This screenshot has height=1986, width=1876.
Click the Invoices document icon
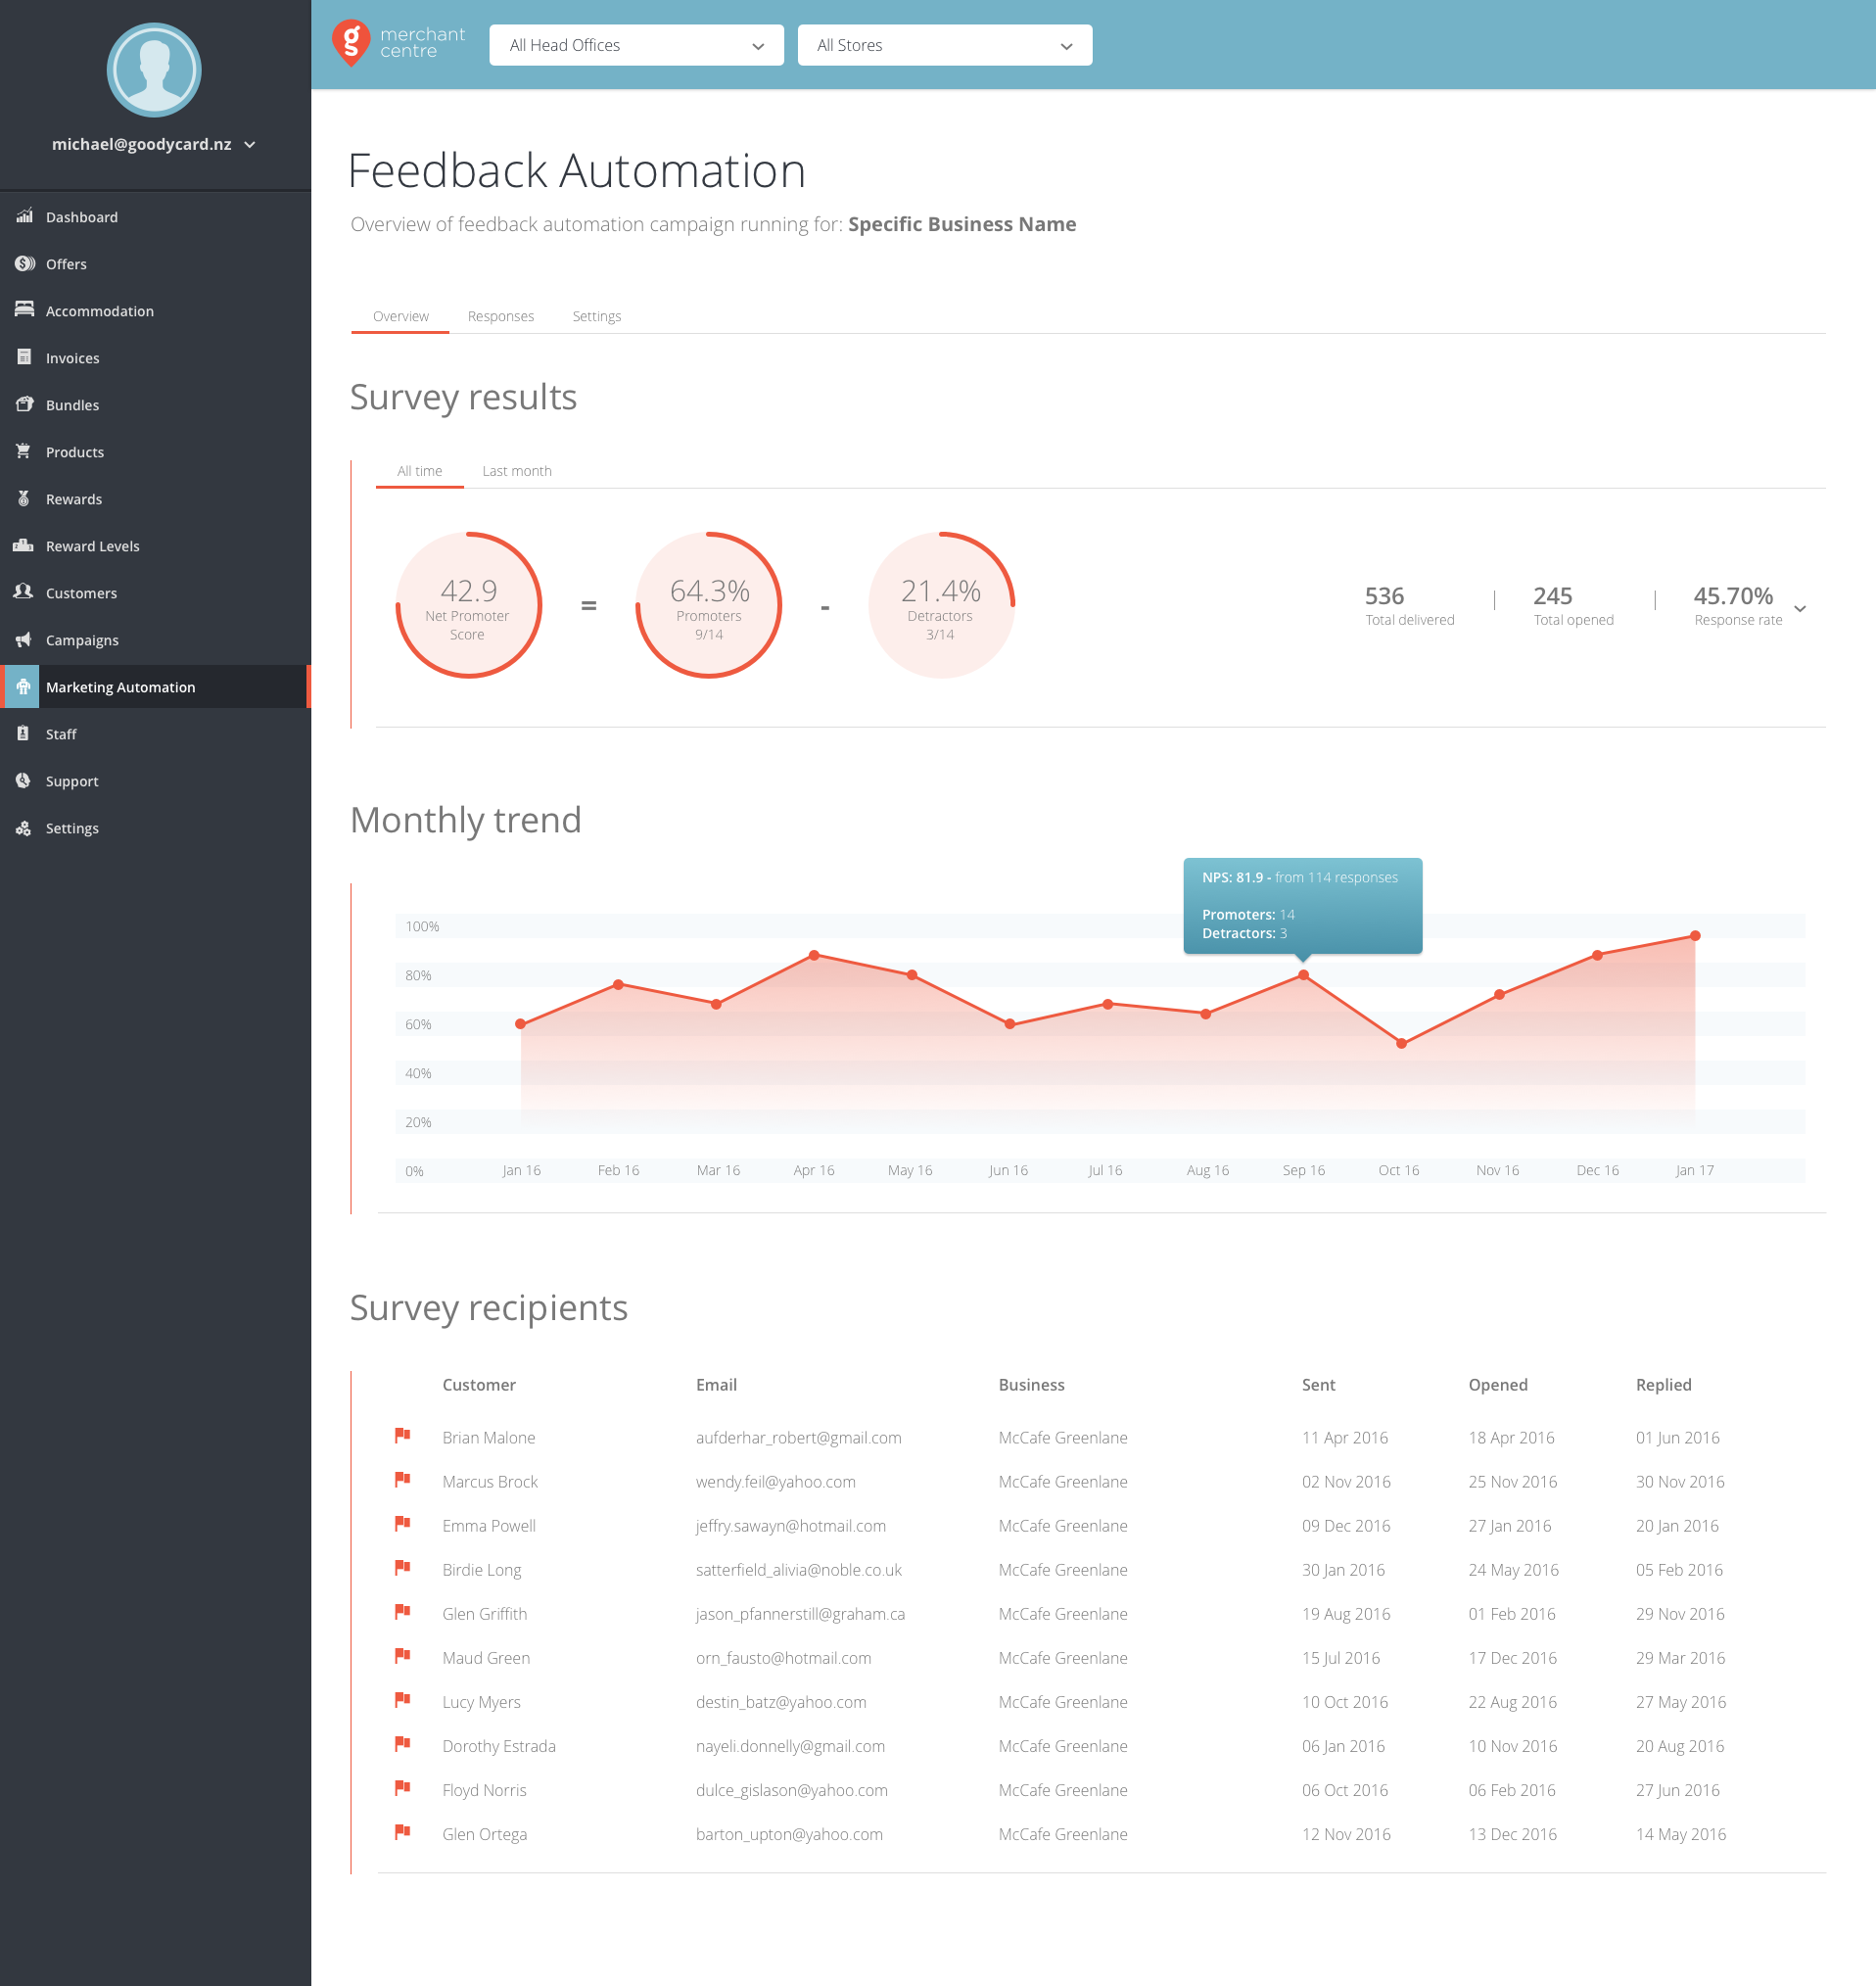pyautogui.click(x=24, y=357)
